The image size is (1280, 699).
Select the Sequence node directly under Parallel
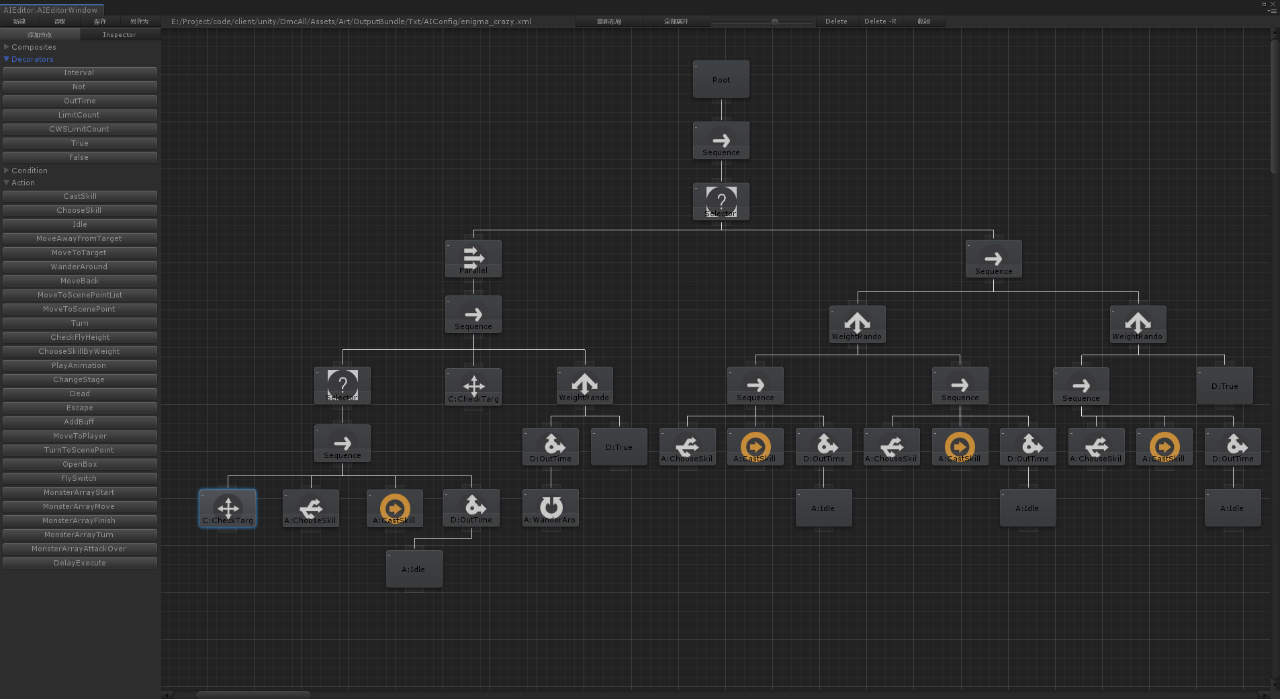point(473,314)
